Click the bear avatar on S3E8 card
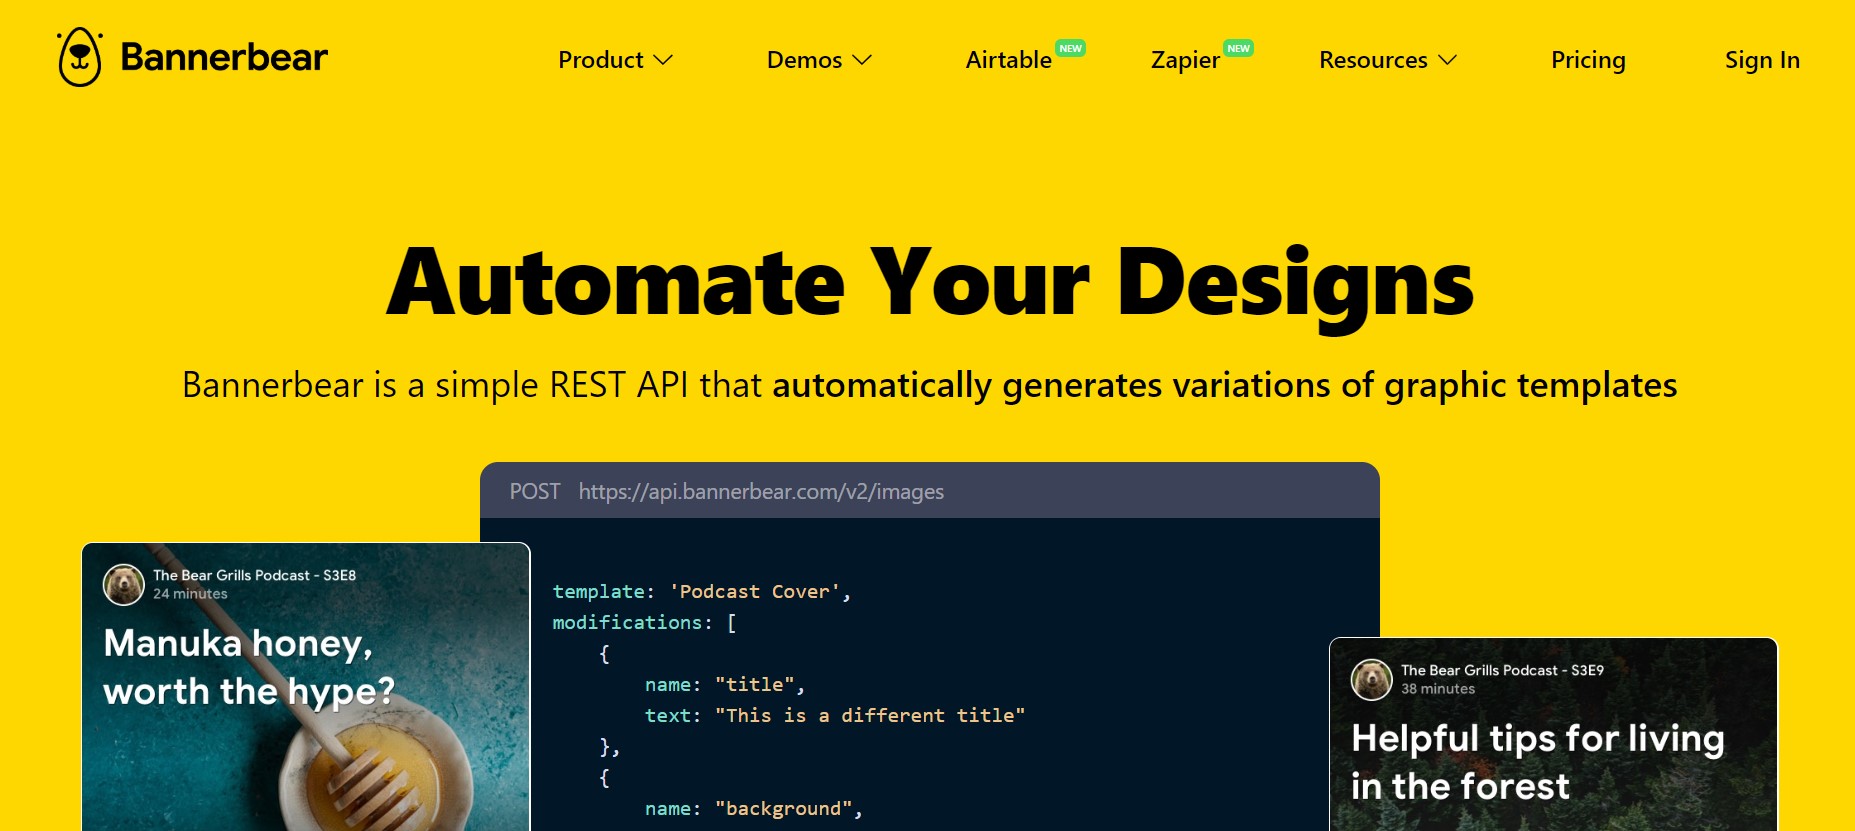This screenshot has width=1855, height=831. click(124, 584)
